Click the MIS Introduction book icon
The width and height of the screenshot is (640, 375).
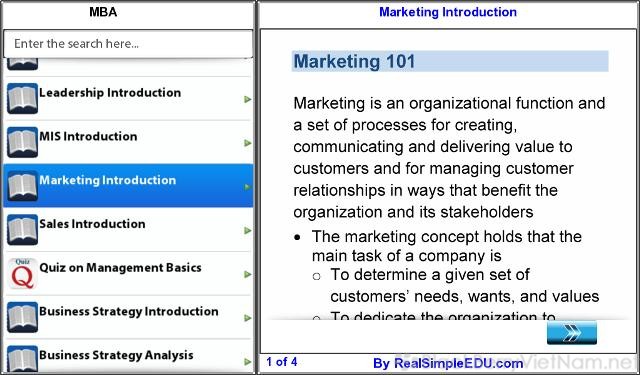[x=22, y=142]
